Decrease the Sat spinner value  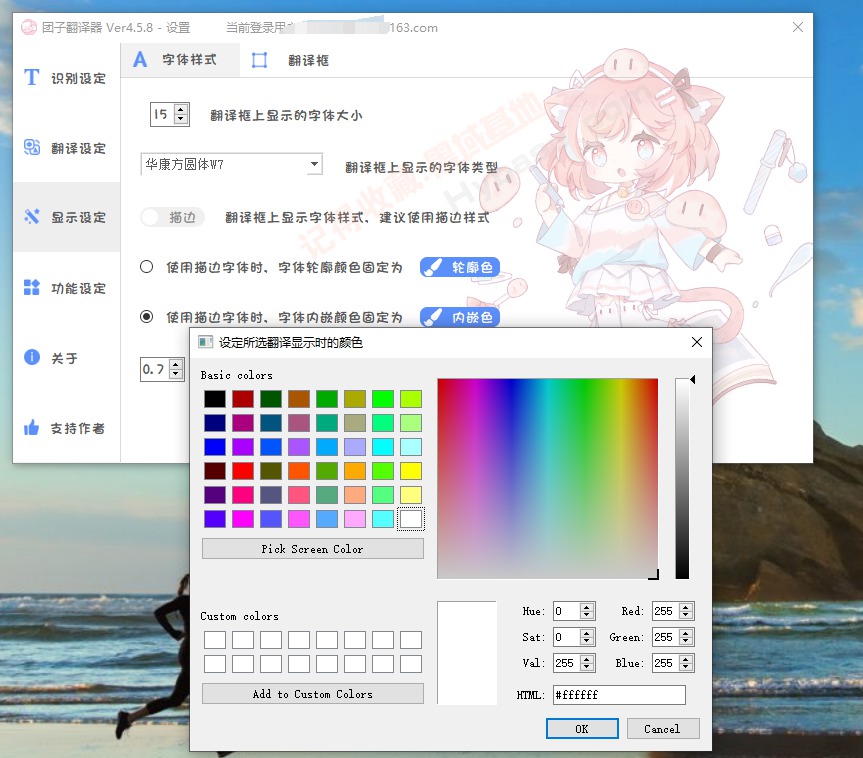coord(587,642)
